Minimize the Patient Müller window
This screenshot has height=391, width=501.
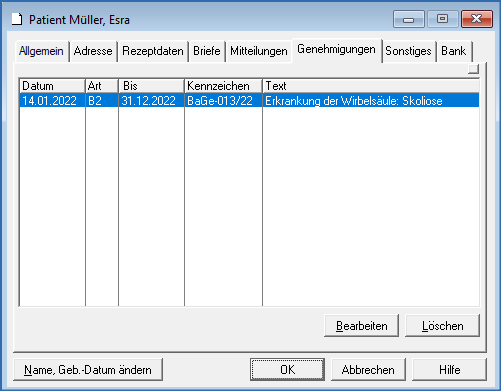click(409, 19)
